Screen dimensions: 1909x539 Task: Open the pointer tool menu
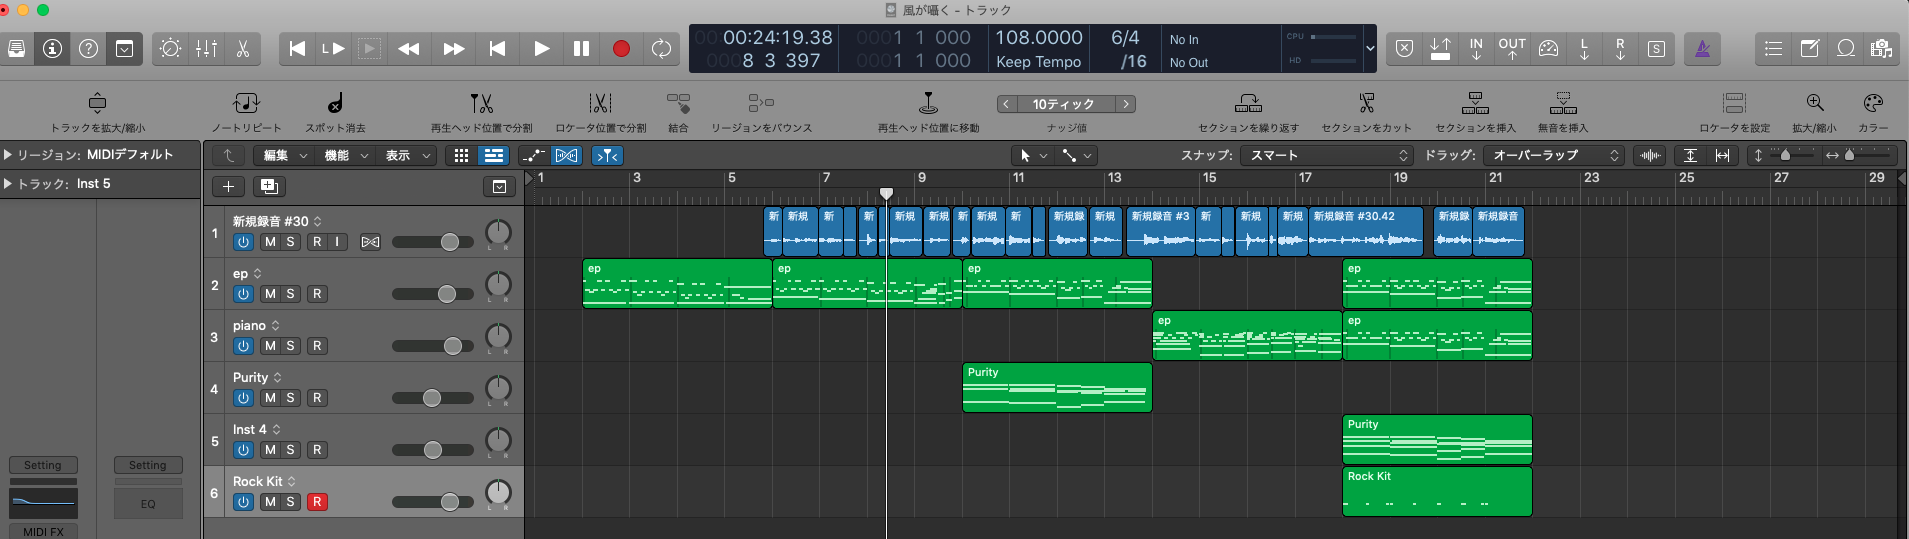point(1032,155)
